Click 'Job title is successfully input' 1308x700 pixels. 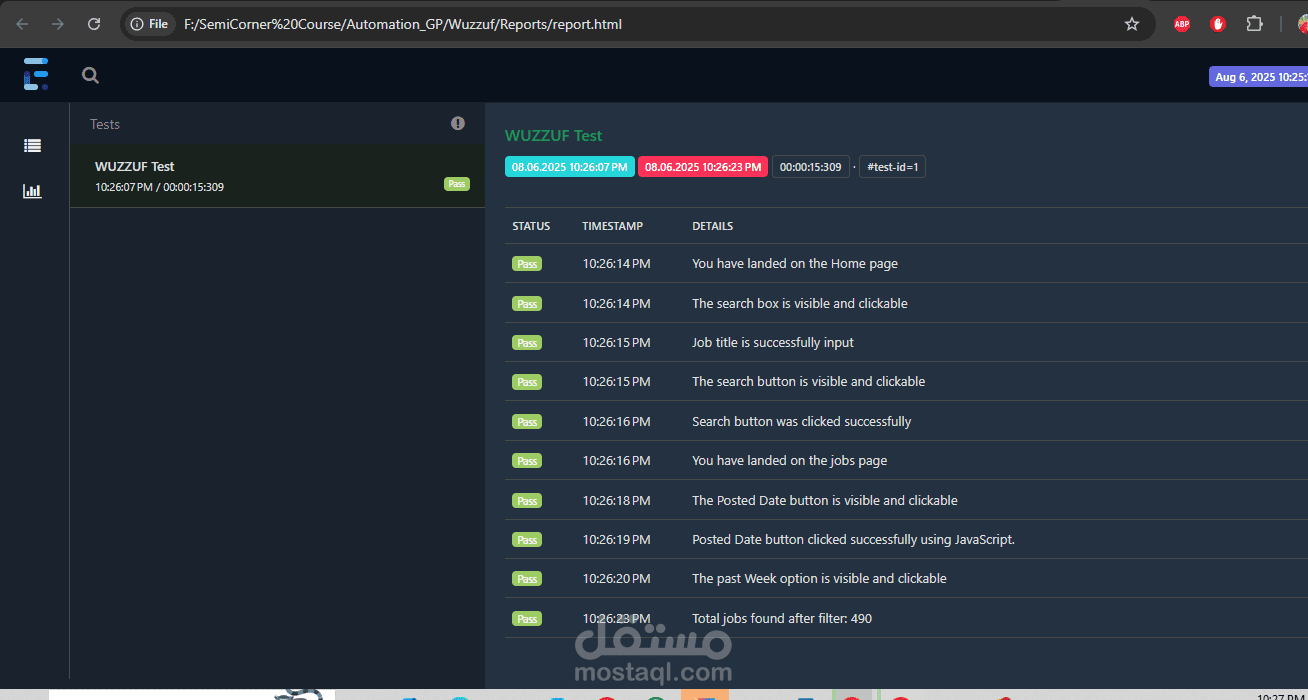click(x=773, y=342)
